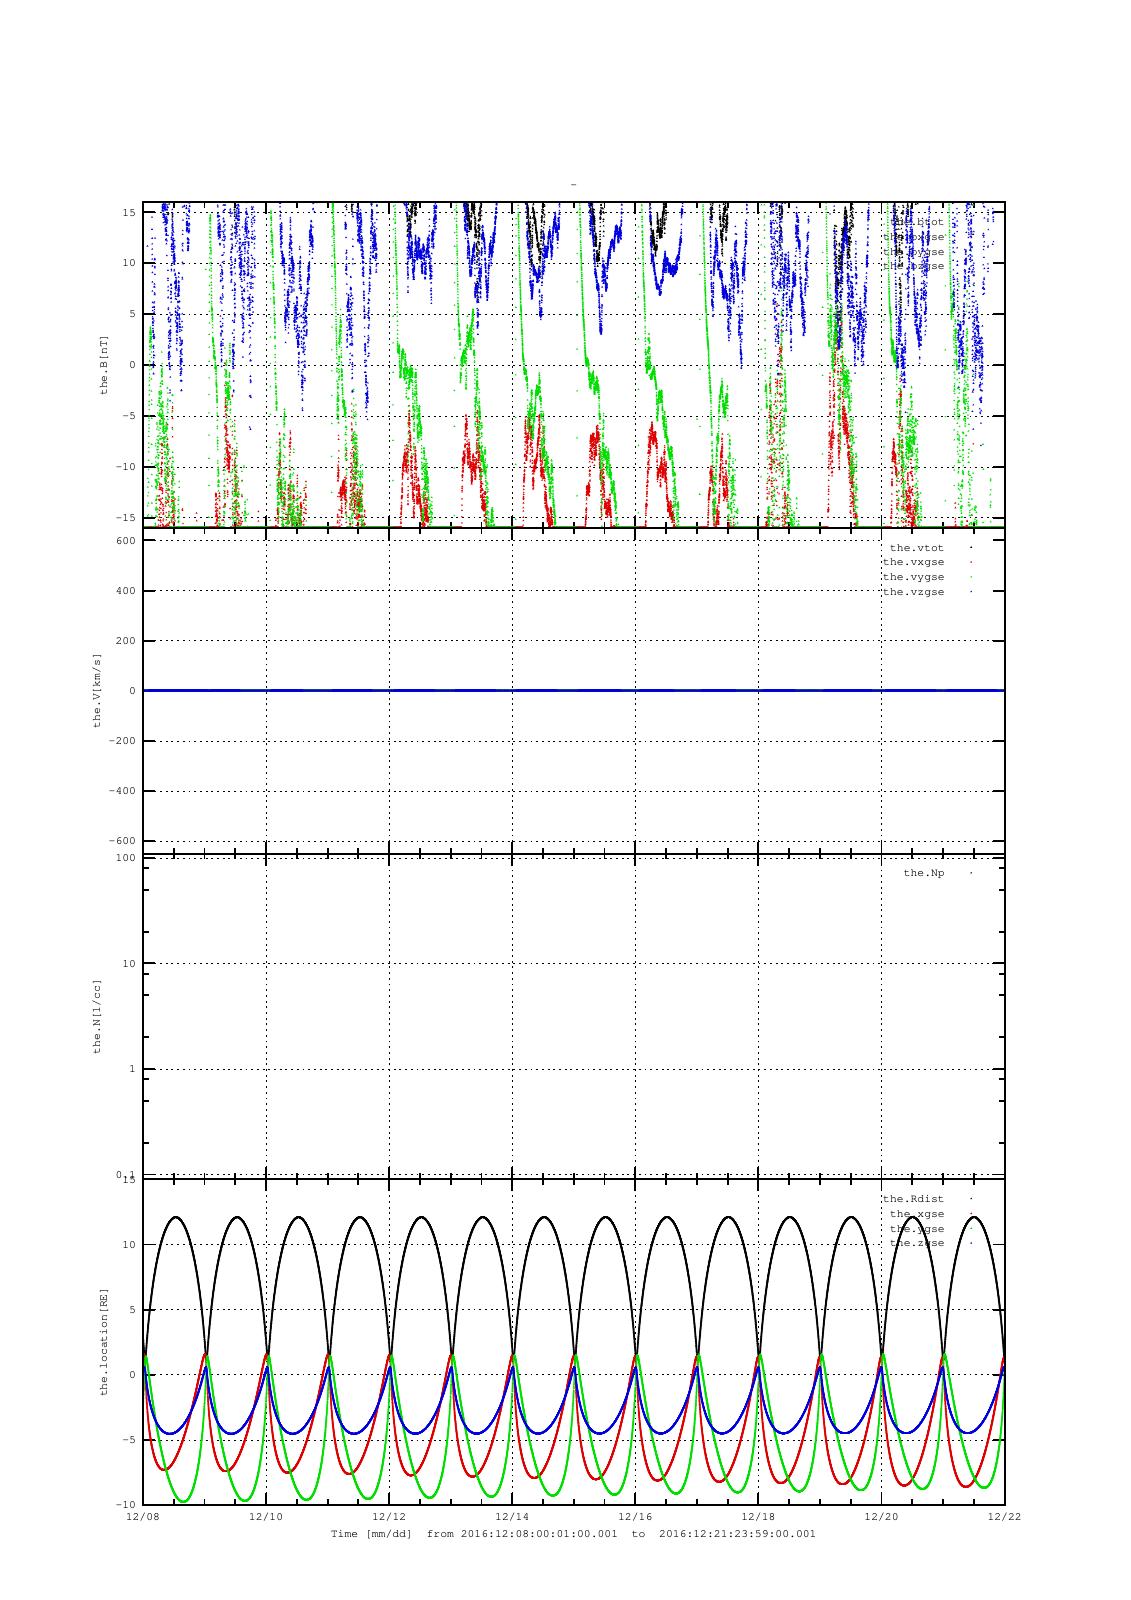This screenshot has width=1131, height=1600.
Task: Click the '12/18' date tick label
Action: click(758, 1517)
